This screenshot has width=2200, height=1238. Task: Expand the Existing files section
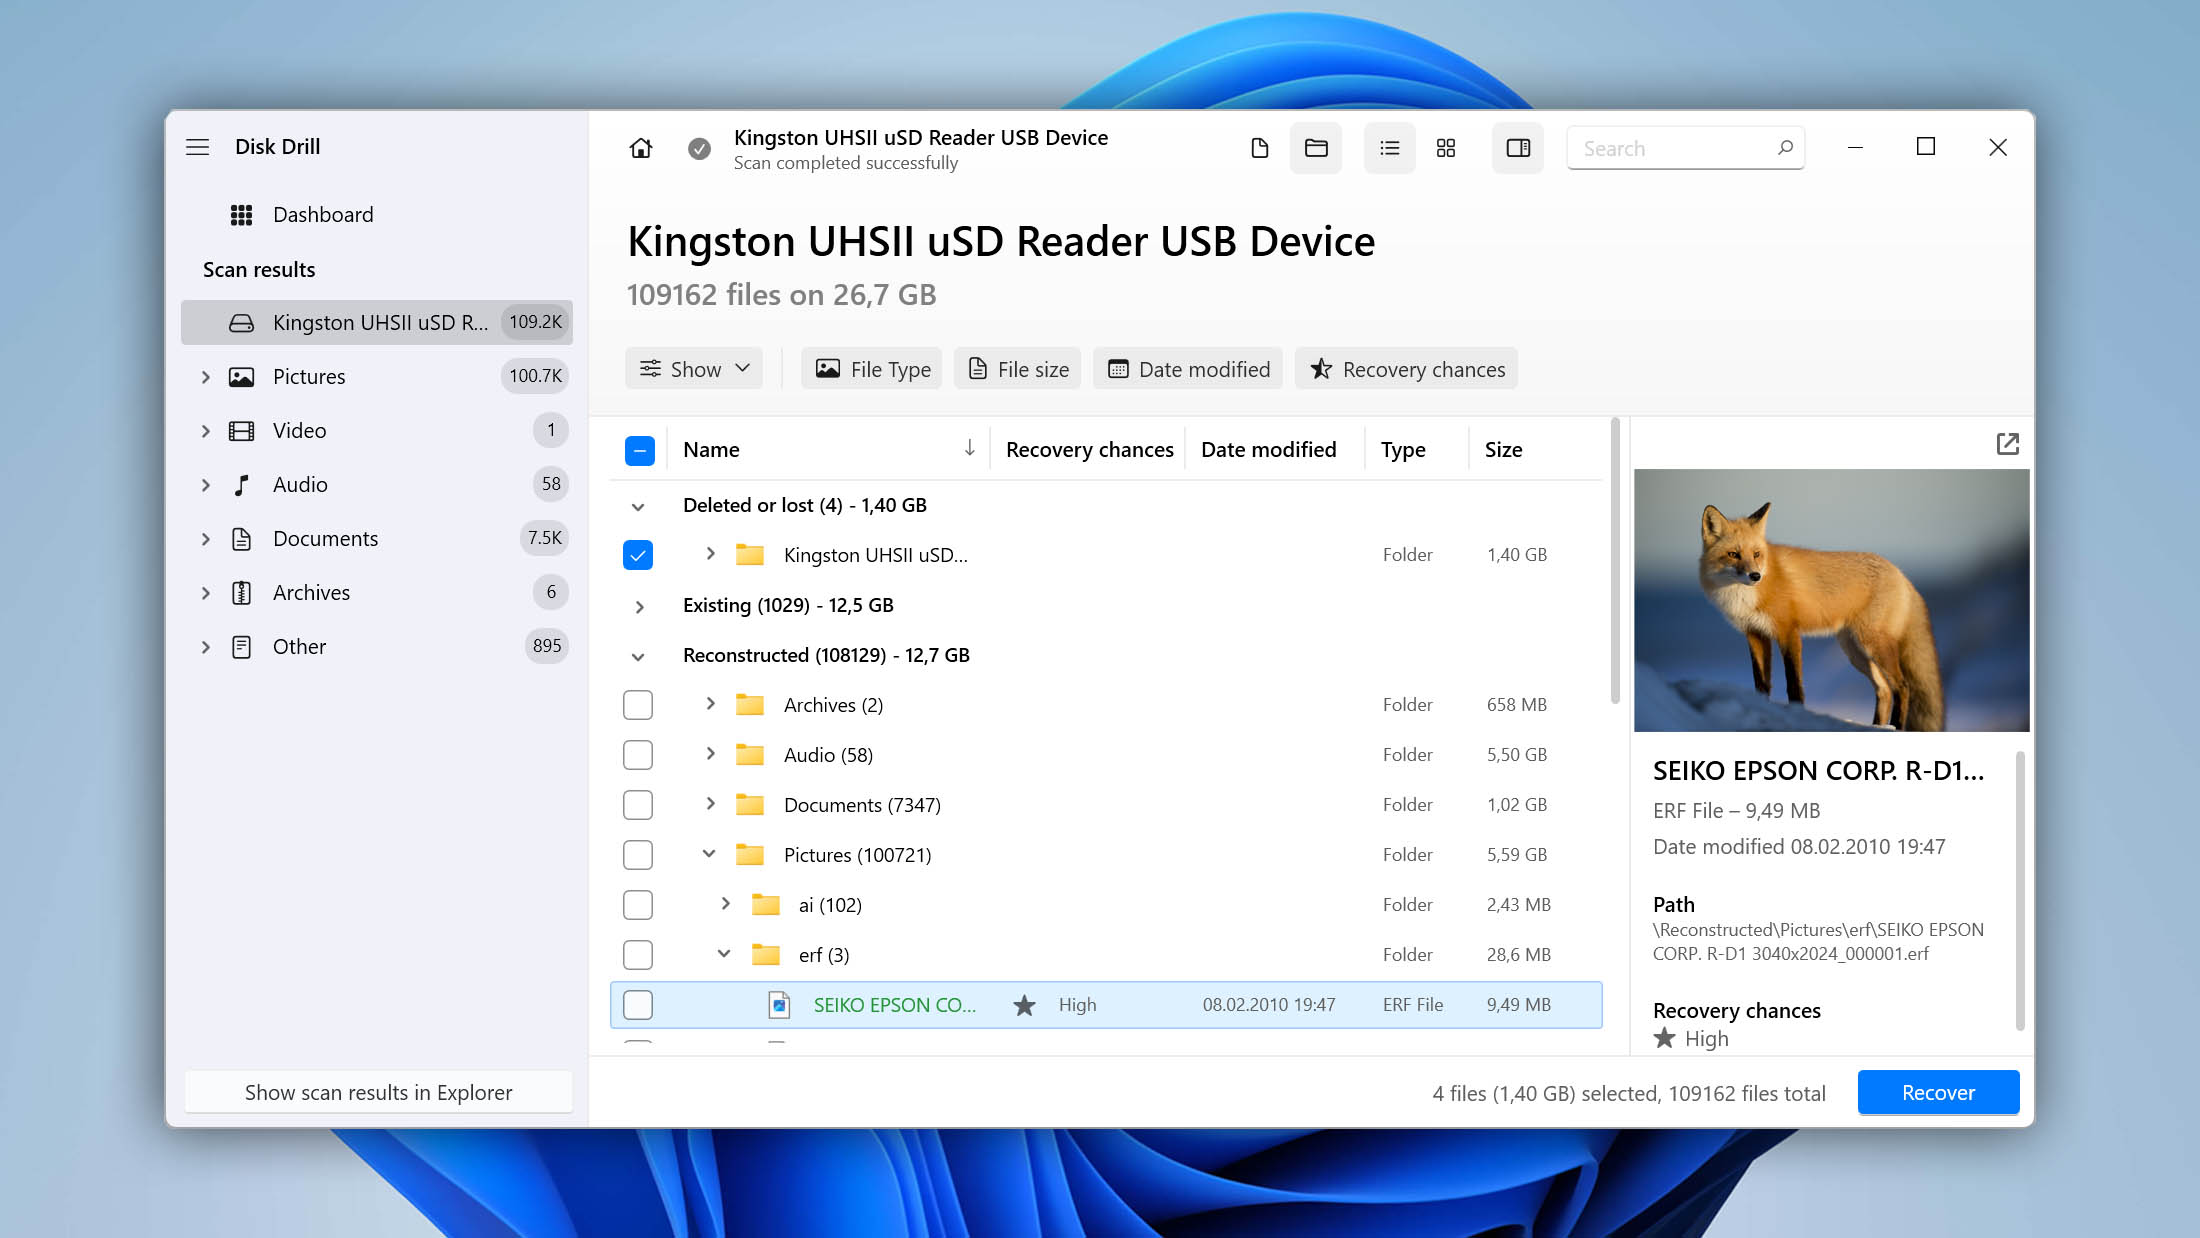point(638,605)
